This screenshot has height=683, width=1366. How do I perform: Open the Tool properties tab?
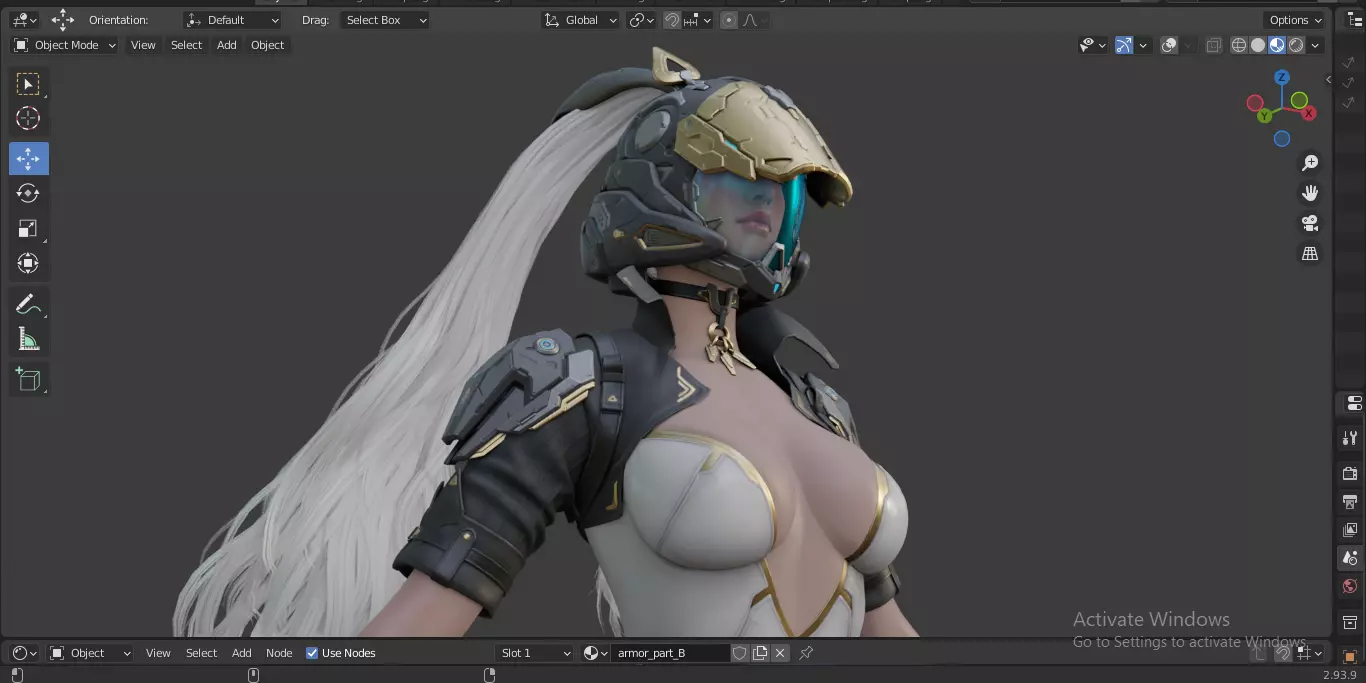tap(1350, 438)
